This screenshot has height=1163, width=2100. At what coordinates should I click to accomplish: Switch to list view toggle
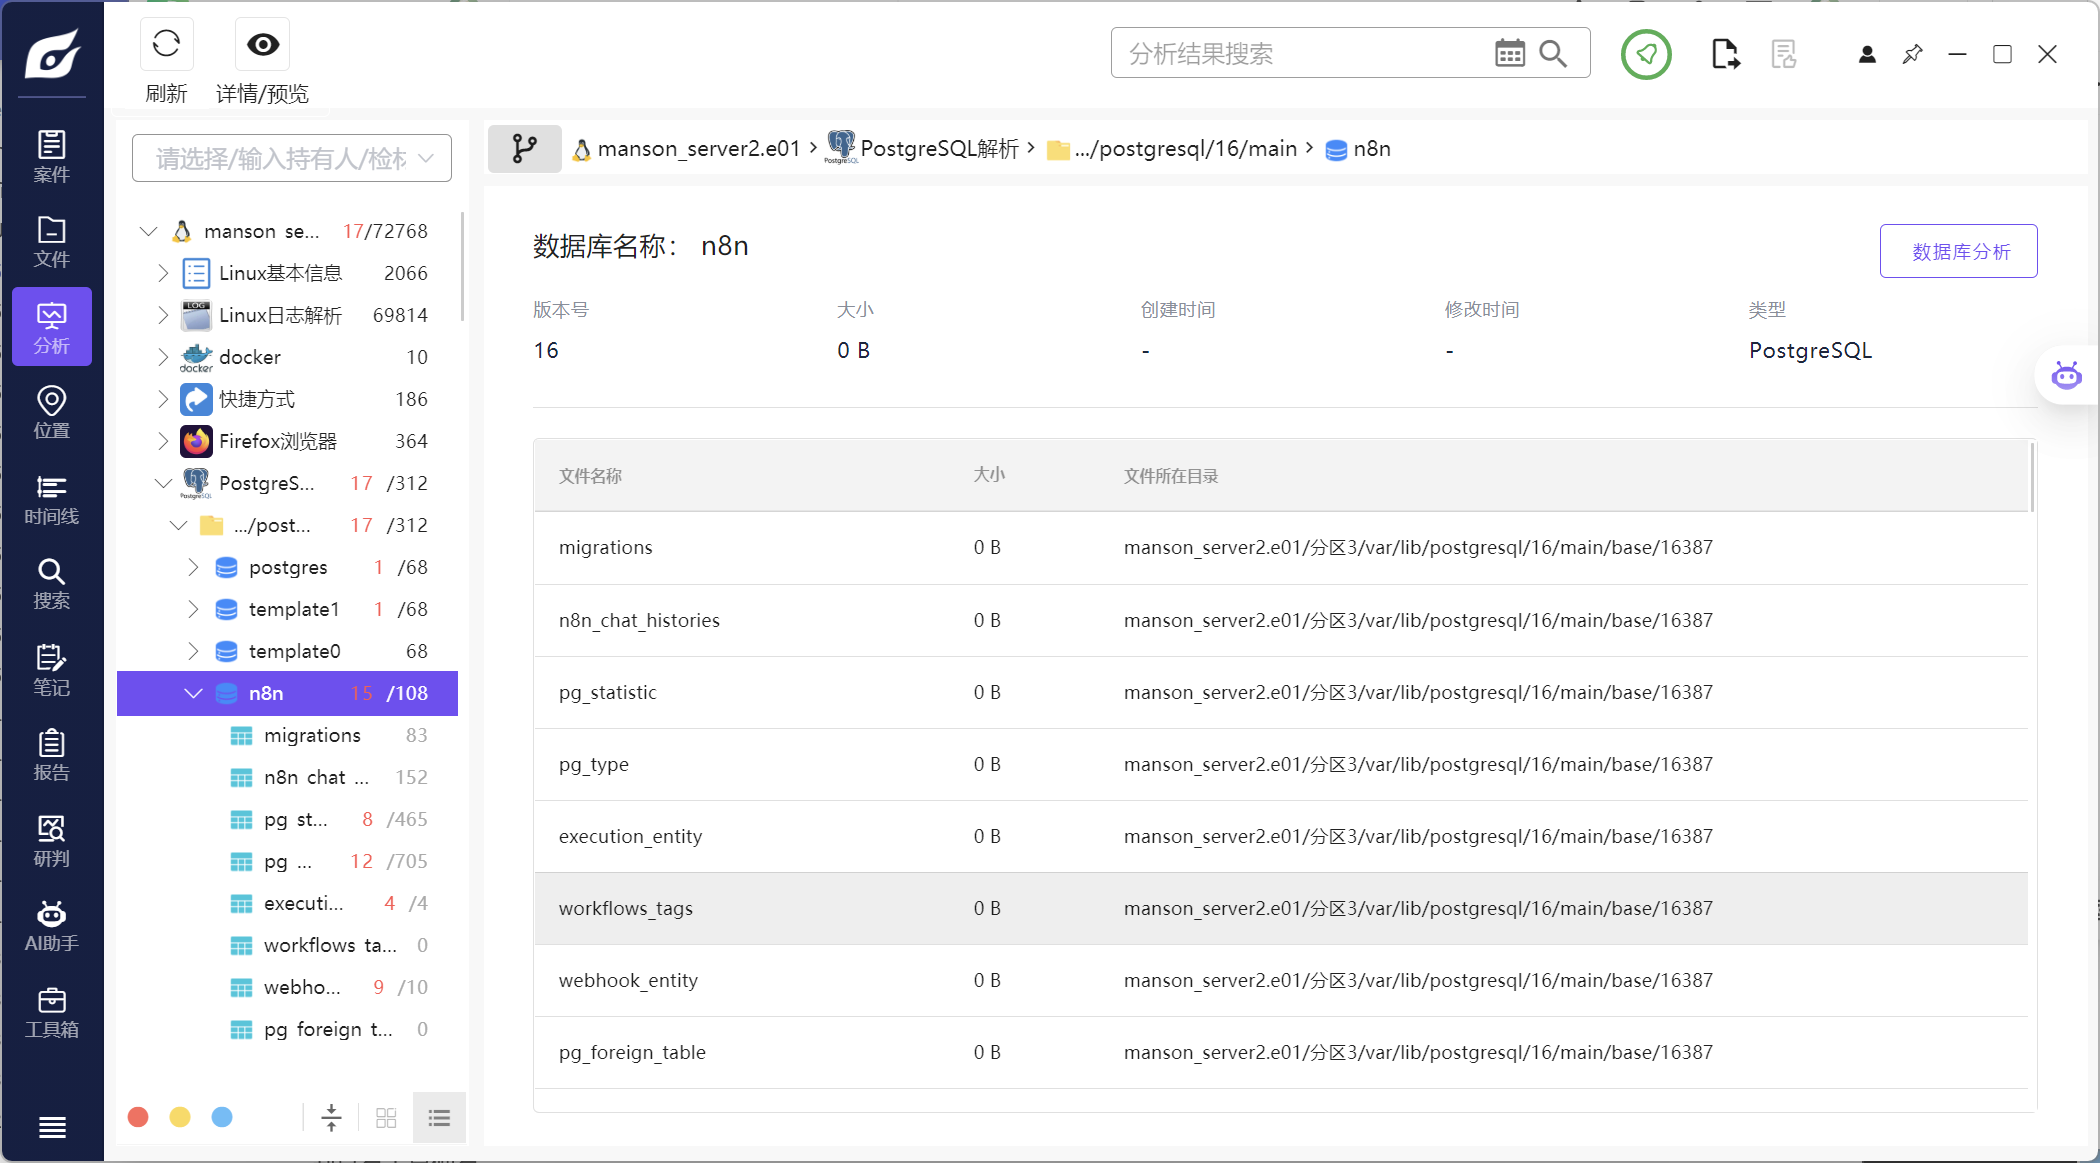tap(439, 1118)
